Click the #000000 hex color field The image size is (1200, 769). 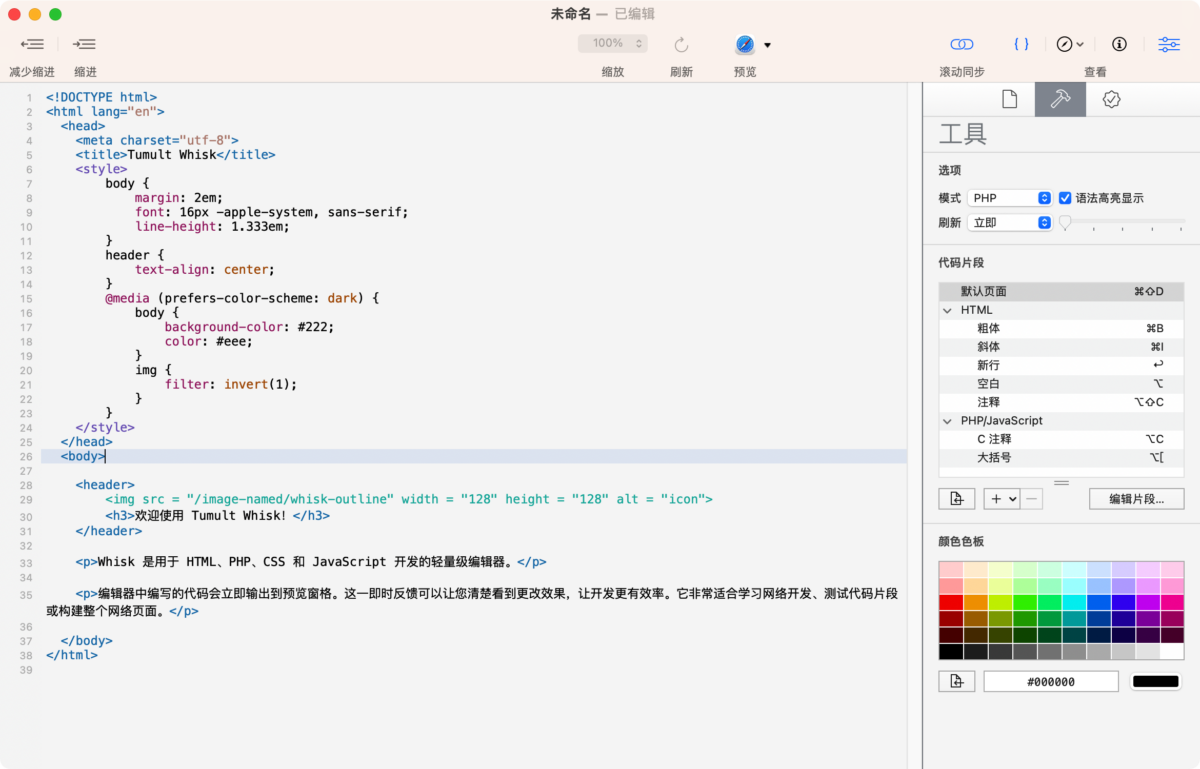tap(1051, 682)
